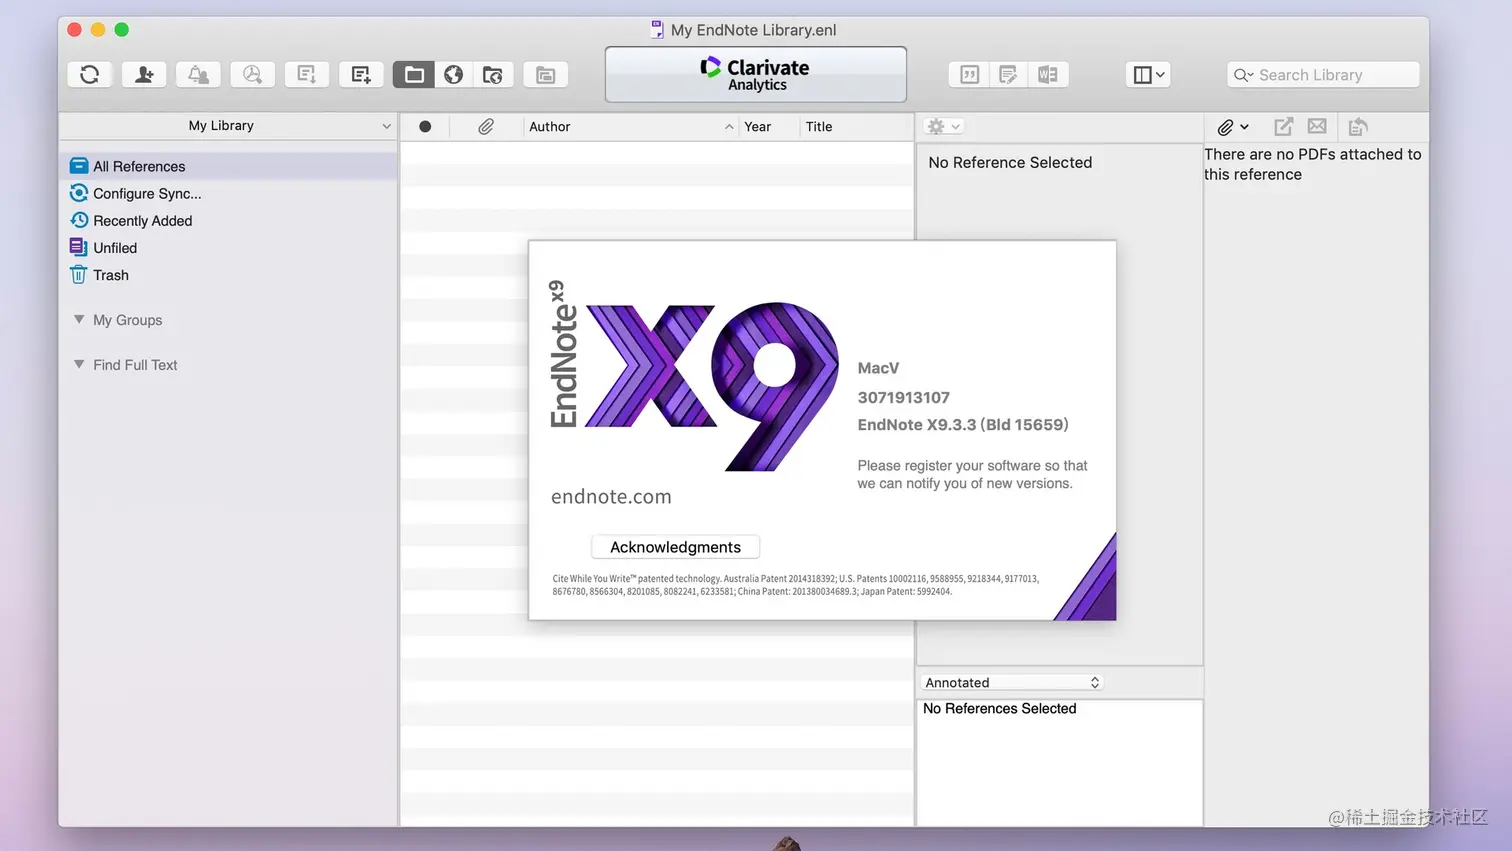
Task: Collapse the My Groups section triangle
Action: 79,320
